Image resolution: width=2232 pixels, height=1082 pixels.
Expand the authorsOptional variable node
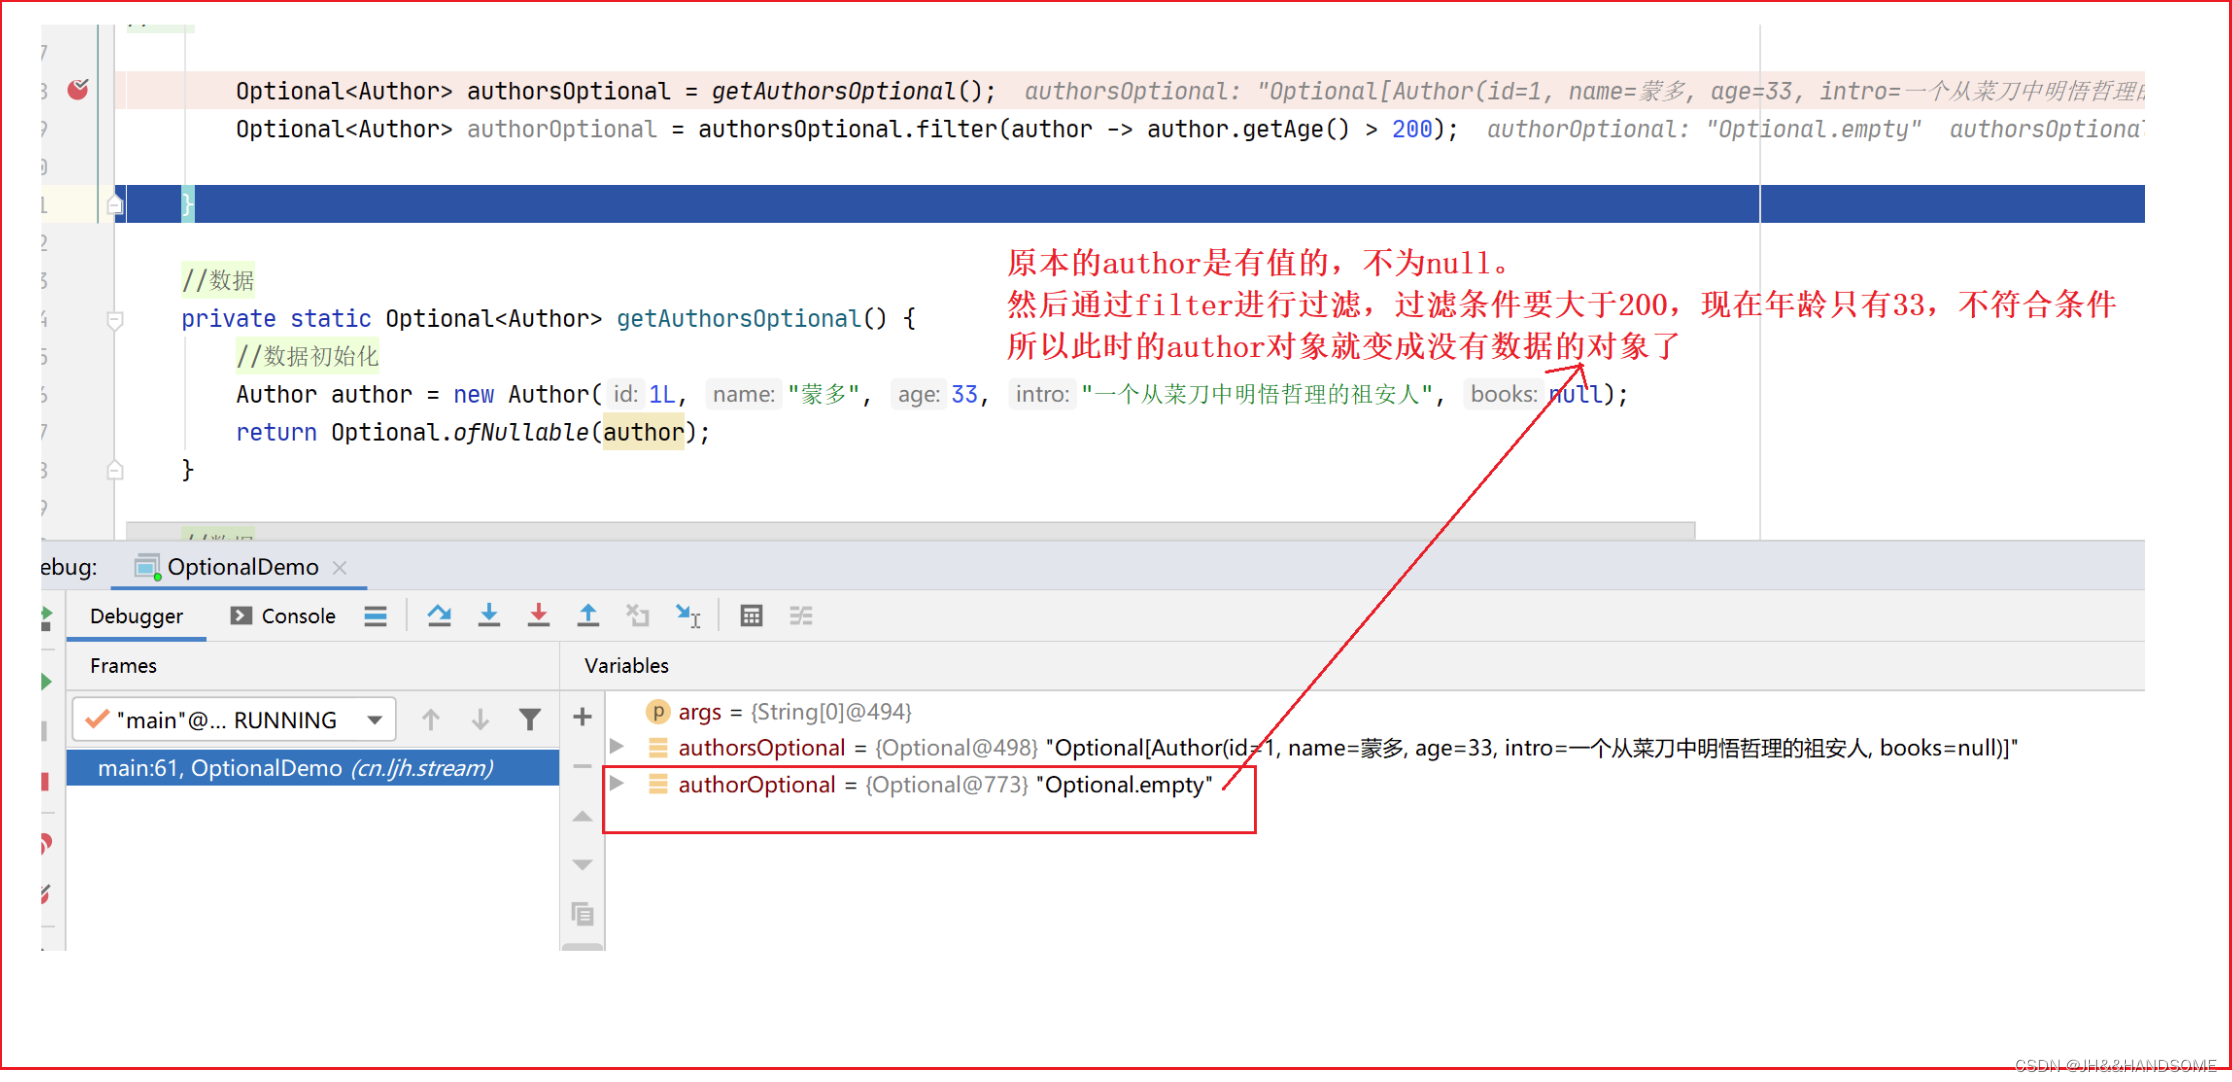click(617, 747)
